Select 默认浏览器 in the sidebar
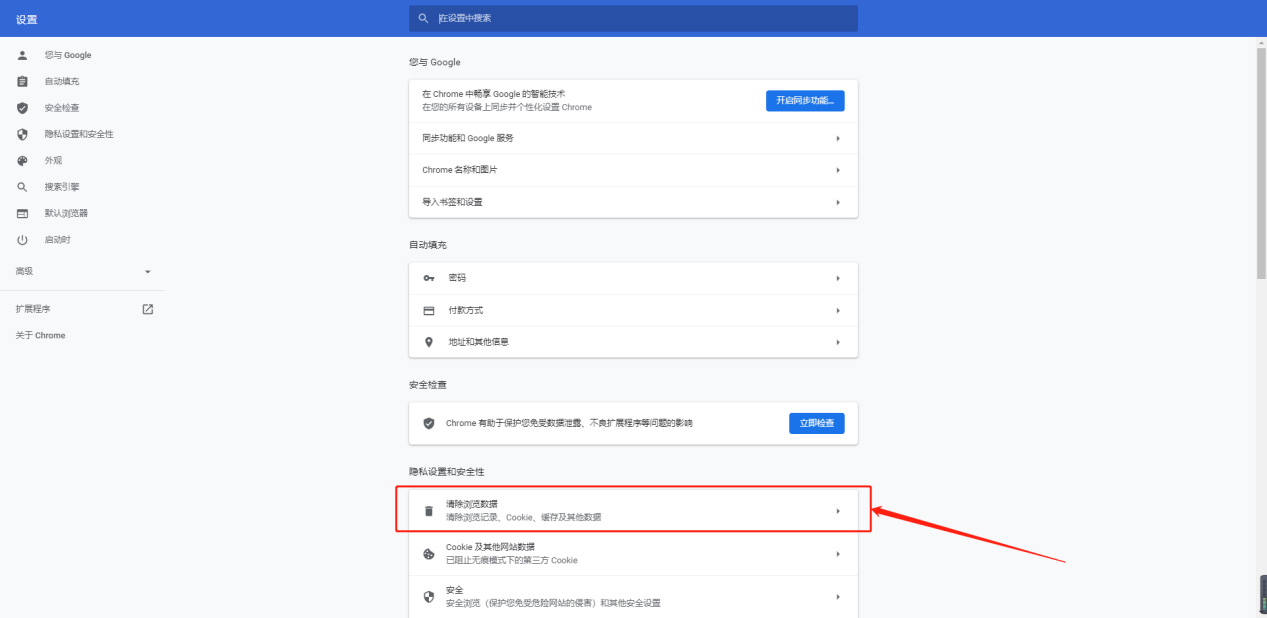The image size is (1267, 618). pyautogui.click(x=66, y=213)
